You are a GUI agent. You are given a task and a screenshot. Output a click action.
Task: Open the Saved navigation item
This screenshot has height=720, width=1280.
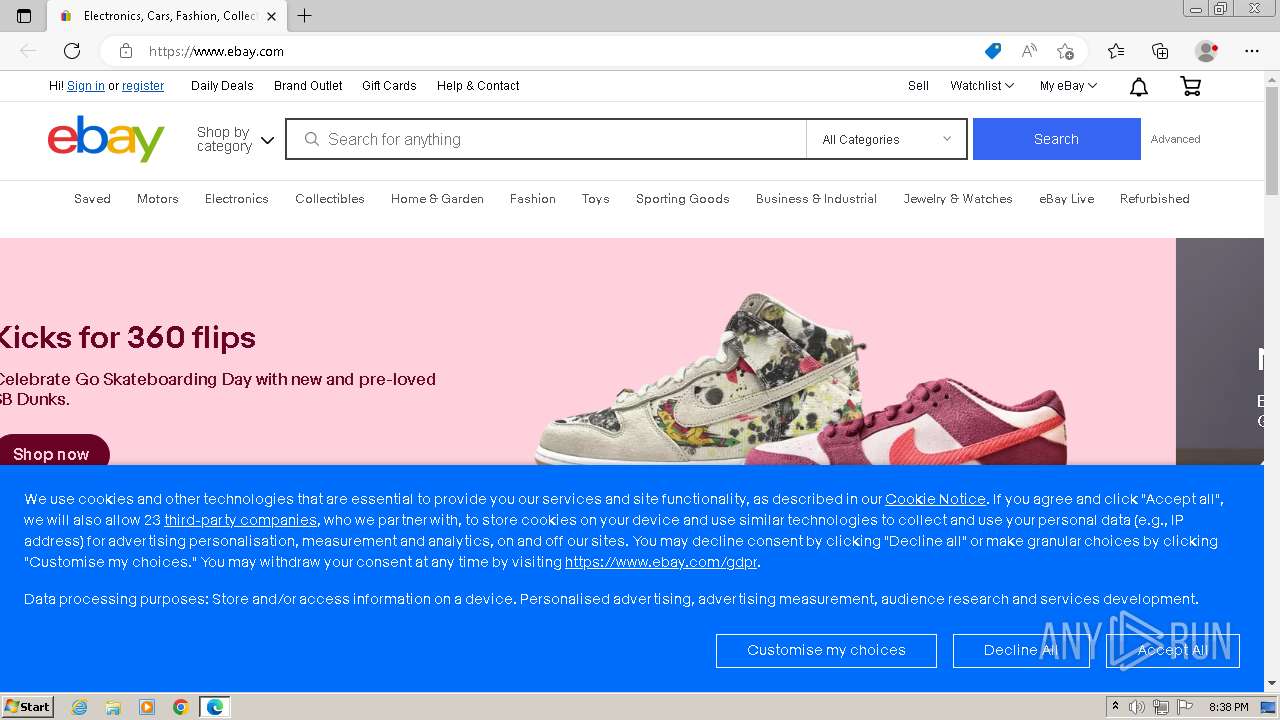pyautogui.click(x=92, y=199)
